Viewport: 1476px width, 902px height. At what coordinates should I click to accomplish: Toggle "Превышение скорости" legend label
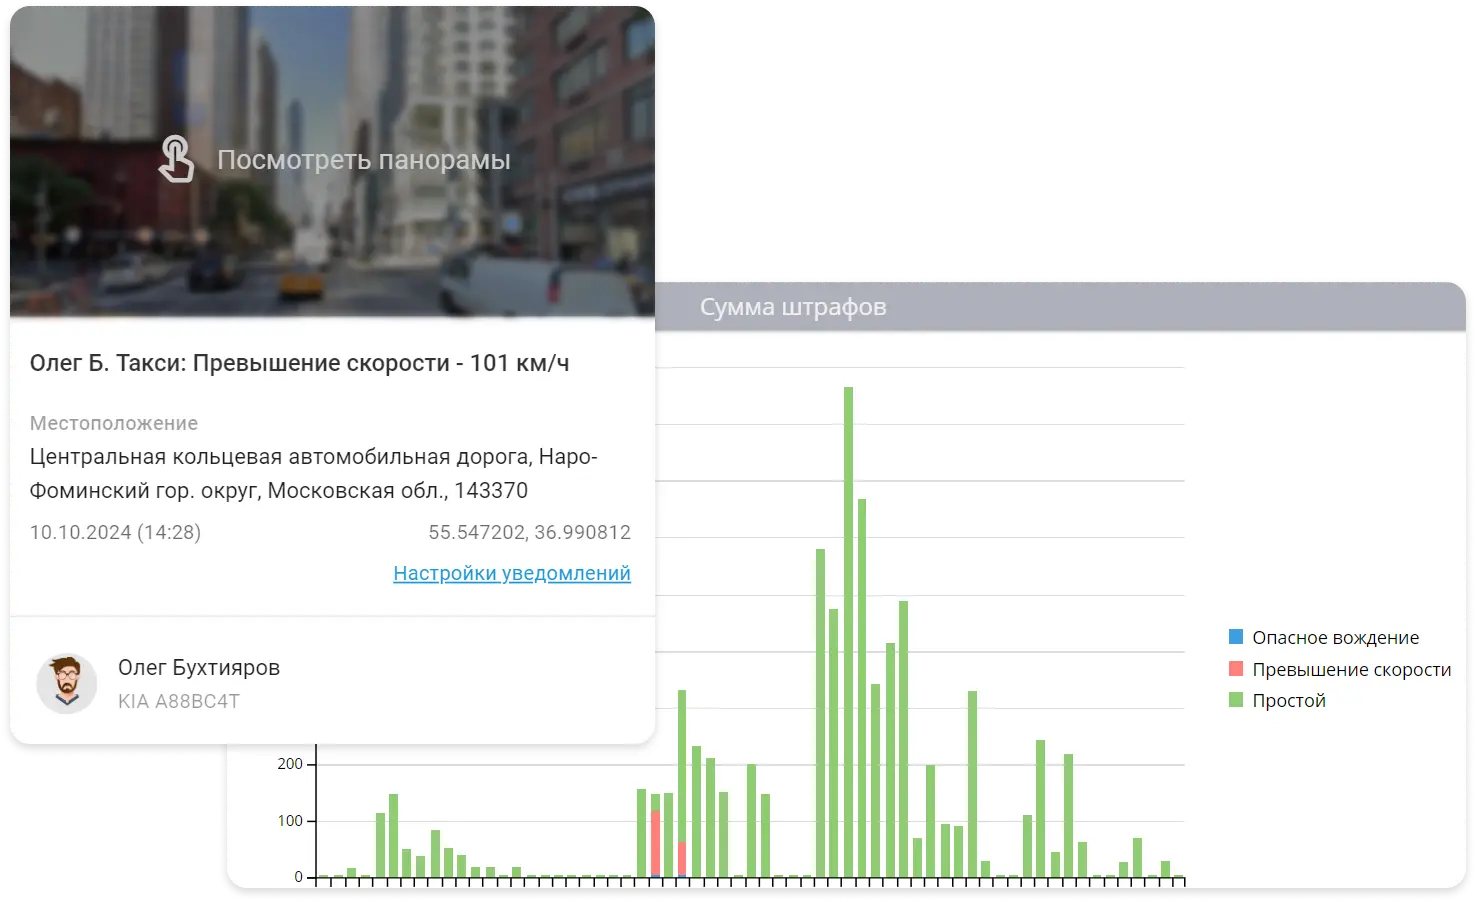pyautogui.click(x=1351, y=670)
